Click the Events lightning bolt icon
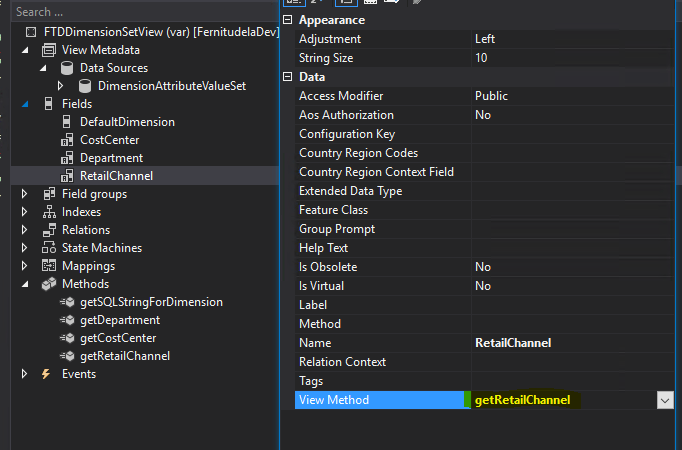682x450 pixels. (46, 374)
